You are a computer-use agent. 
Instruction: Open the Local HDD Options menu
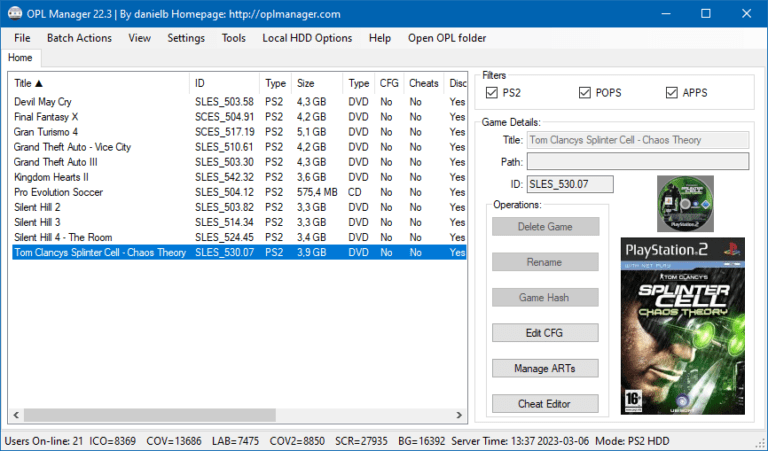point(307,38)
